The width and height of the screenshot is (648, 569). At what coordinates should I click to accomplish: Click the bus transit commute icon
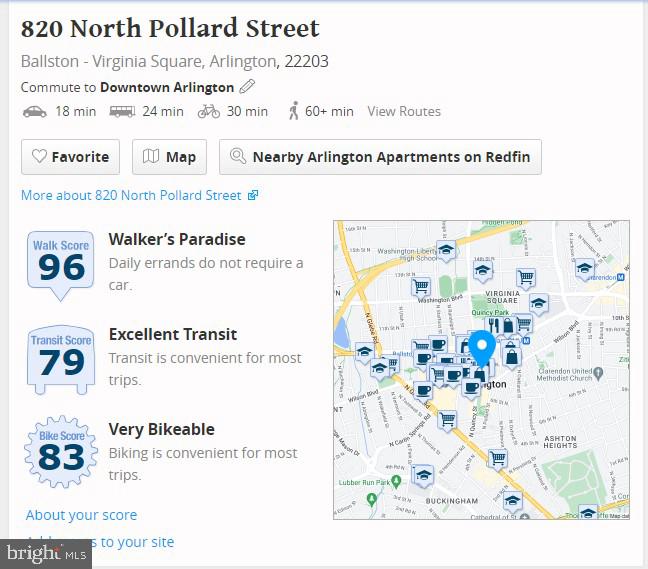(x=122, y=112)
